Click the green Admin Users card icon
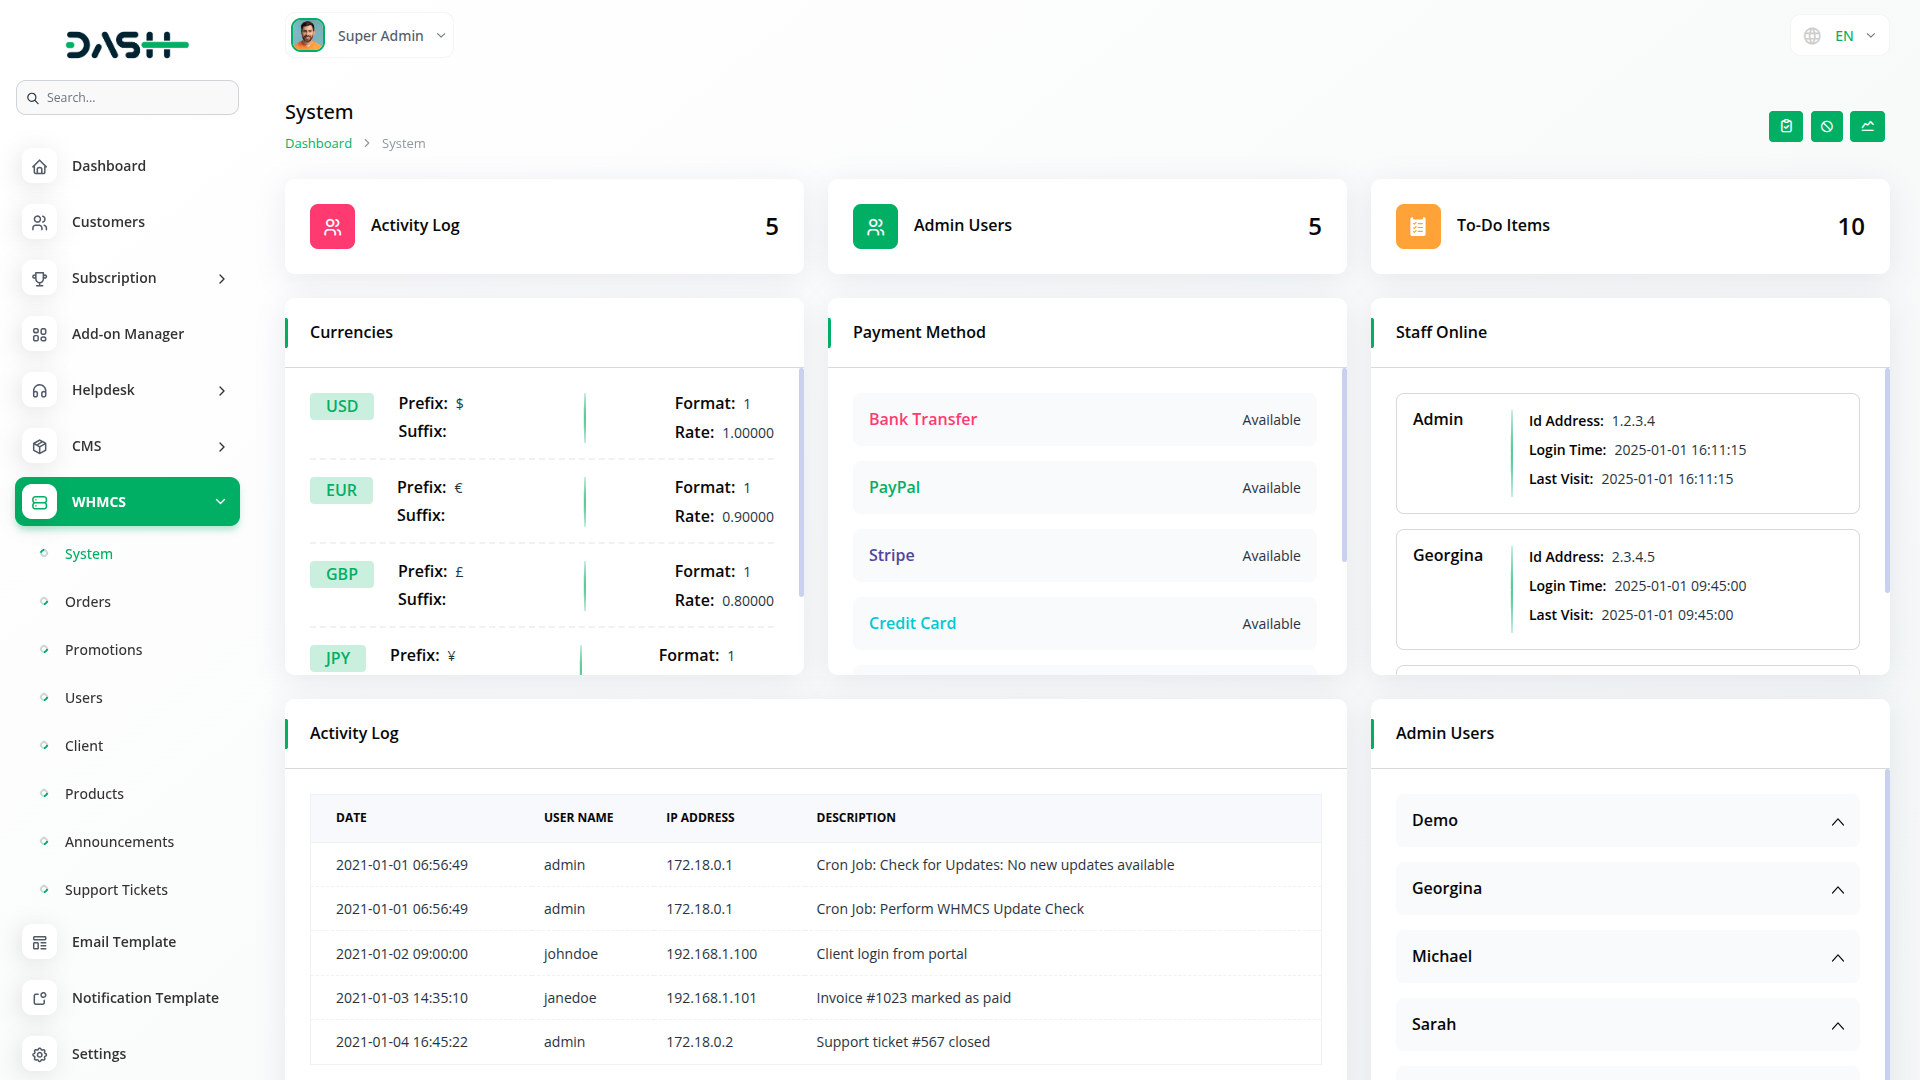 [875, 227]
